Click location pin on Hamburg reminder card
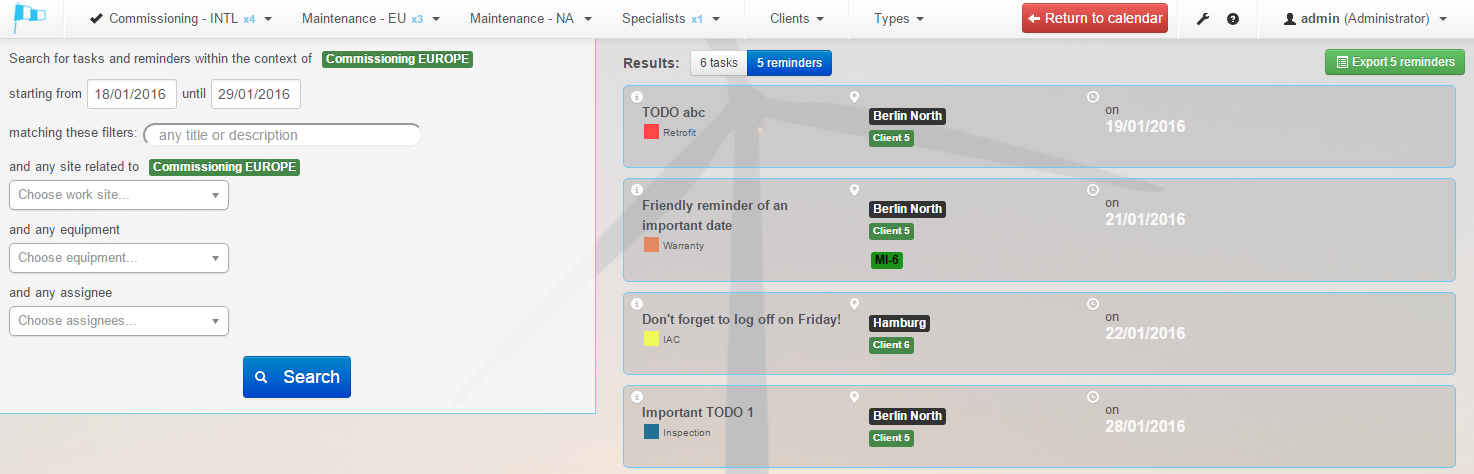Screen dimensions: 1474x474 click(854, 304)
